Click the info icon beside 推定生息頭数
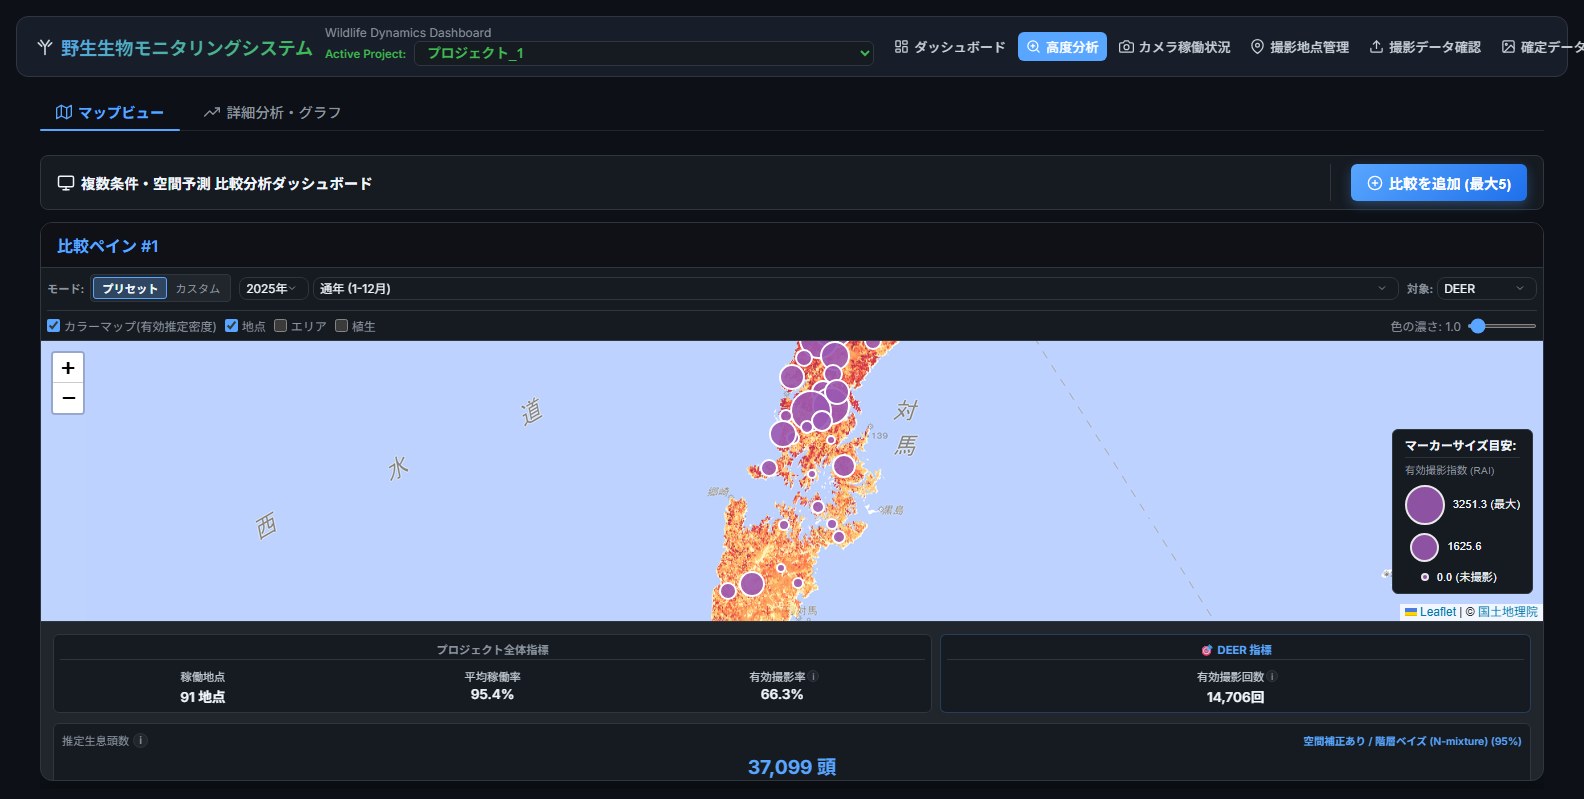This screenshot has height=799, width=1584. click(141, 740)
